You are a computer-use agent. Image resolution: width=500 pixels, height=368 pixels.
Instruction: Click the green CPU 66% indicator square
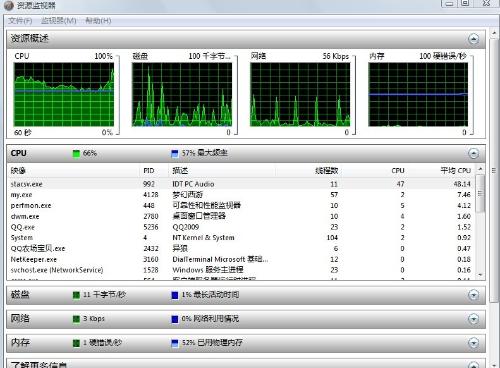click(x=76, y=154)
